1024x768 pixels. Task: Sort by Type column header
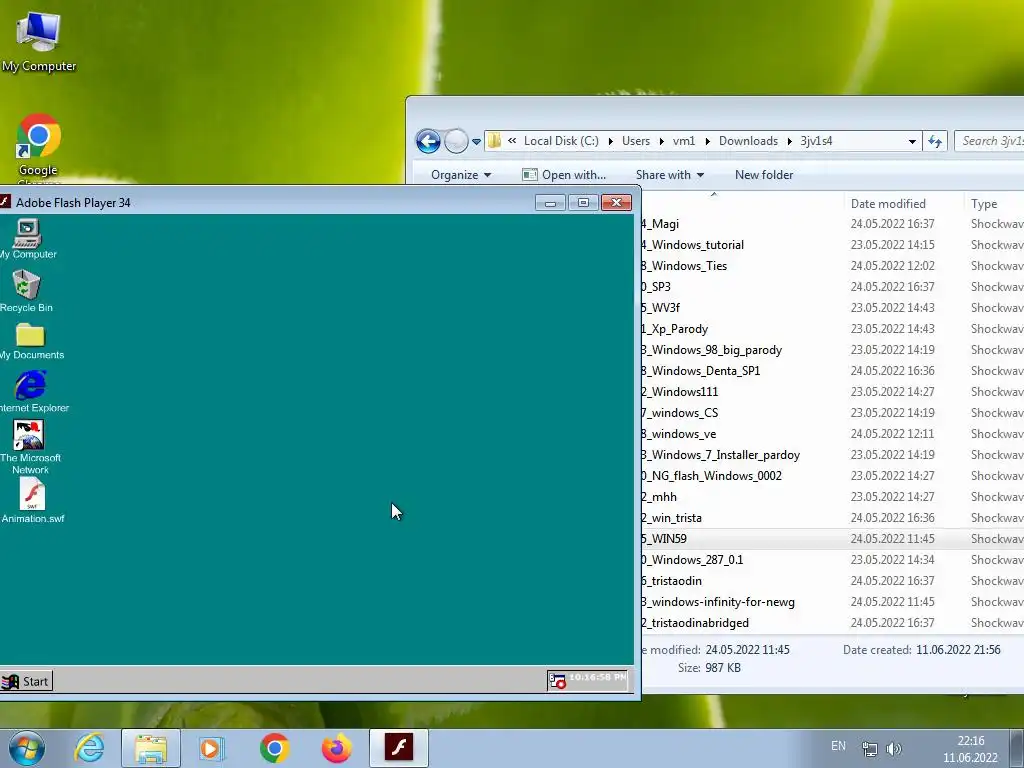click(984, 204)
